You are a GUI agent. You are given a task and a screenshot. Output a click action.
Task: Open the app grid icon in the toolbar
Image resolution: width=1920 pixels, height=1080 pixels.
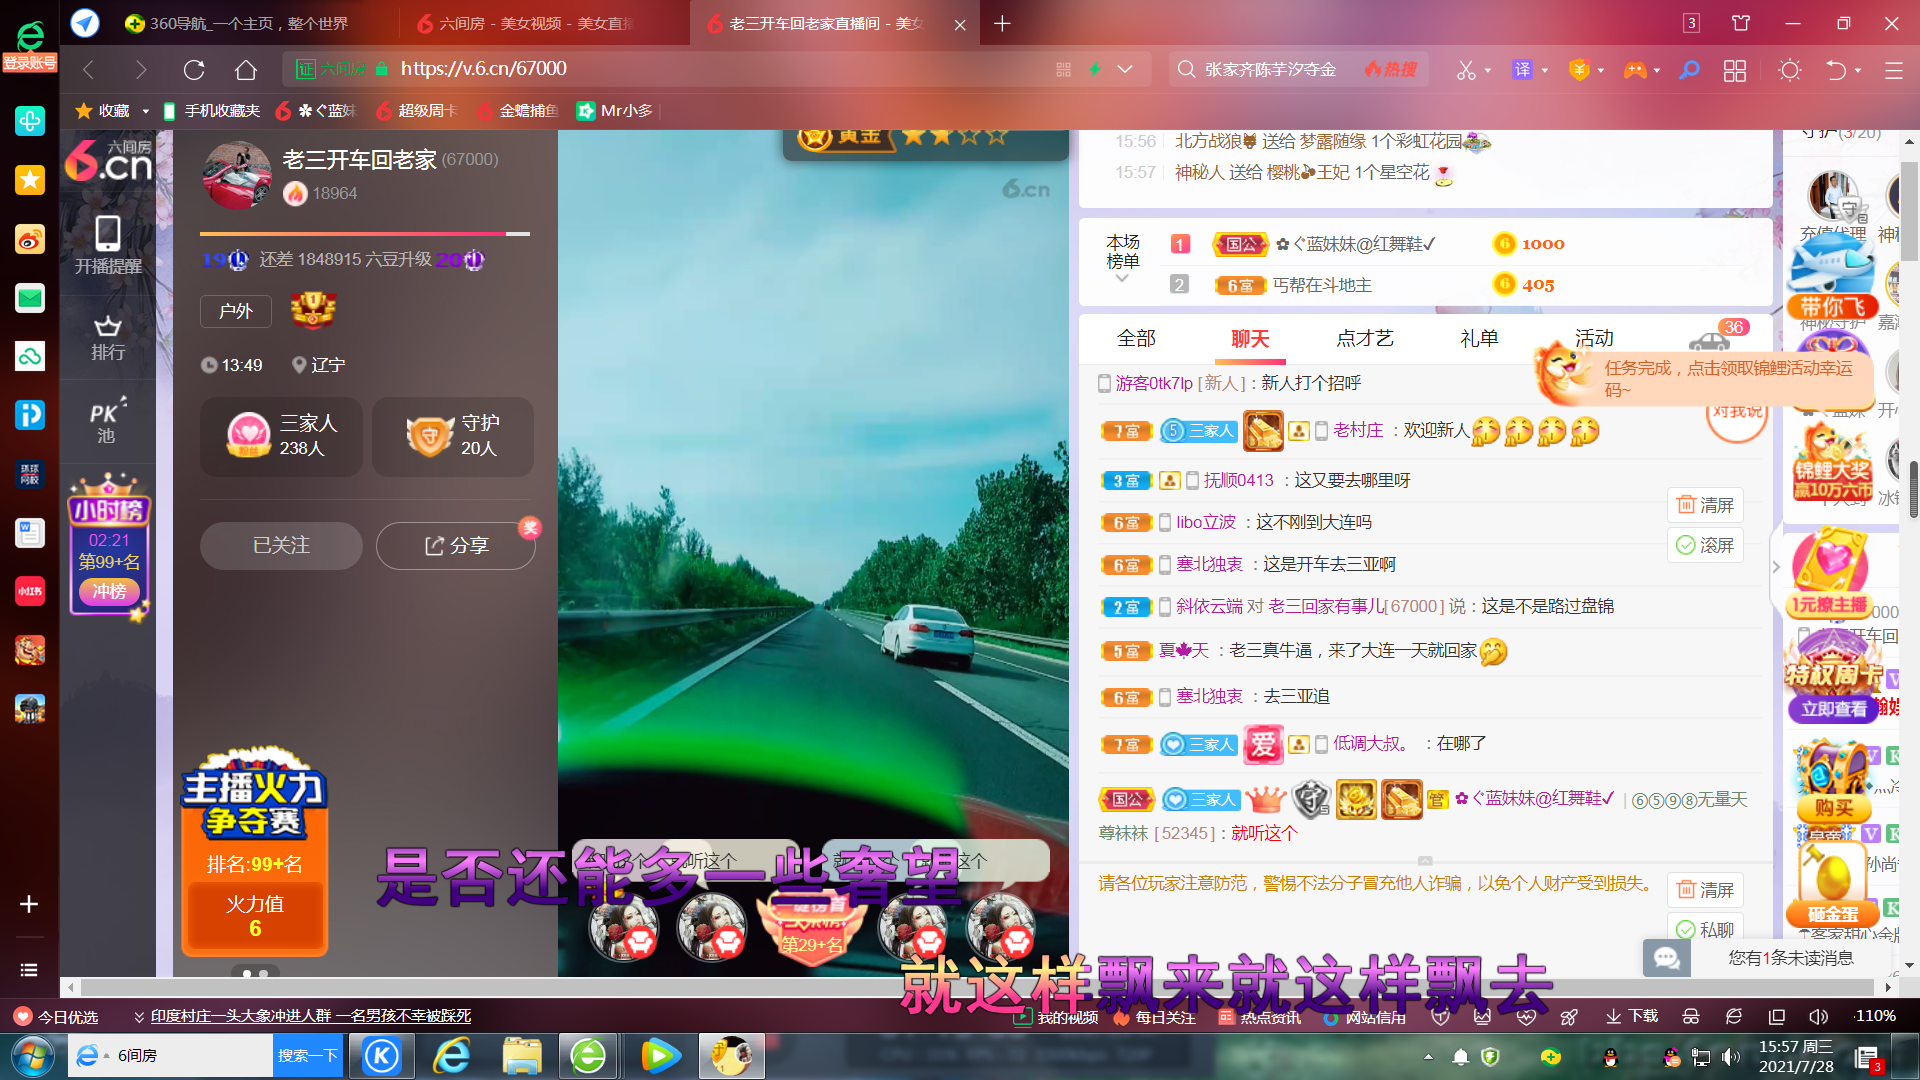[1735, 70]
